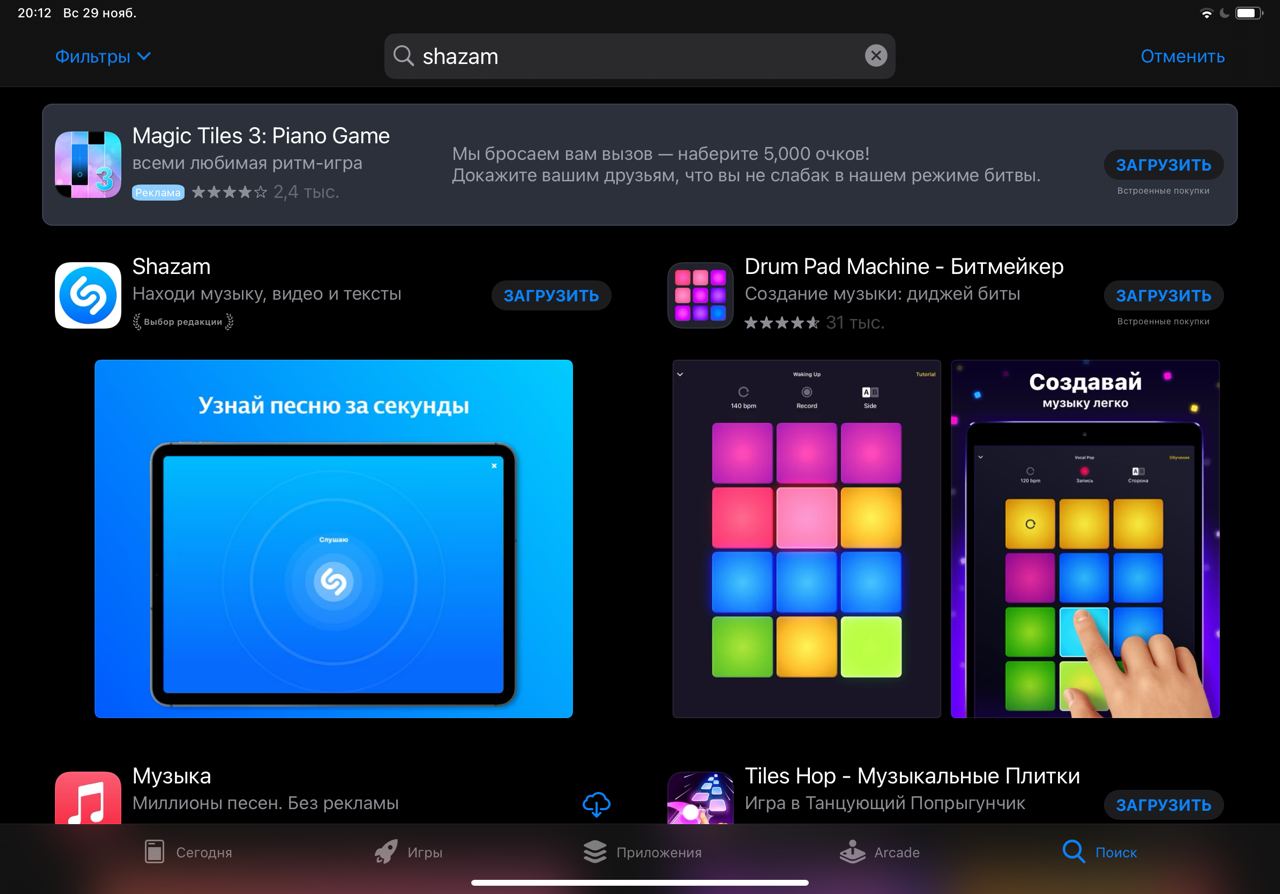Click the subtitle 'Игра в Танцующий Попрыгунчик'
This screenshot has width=1280, height=894.
point(885,803)
